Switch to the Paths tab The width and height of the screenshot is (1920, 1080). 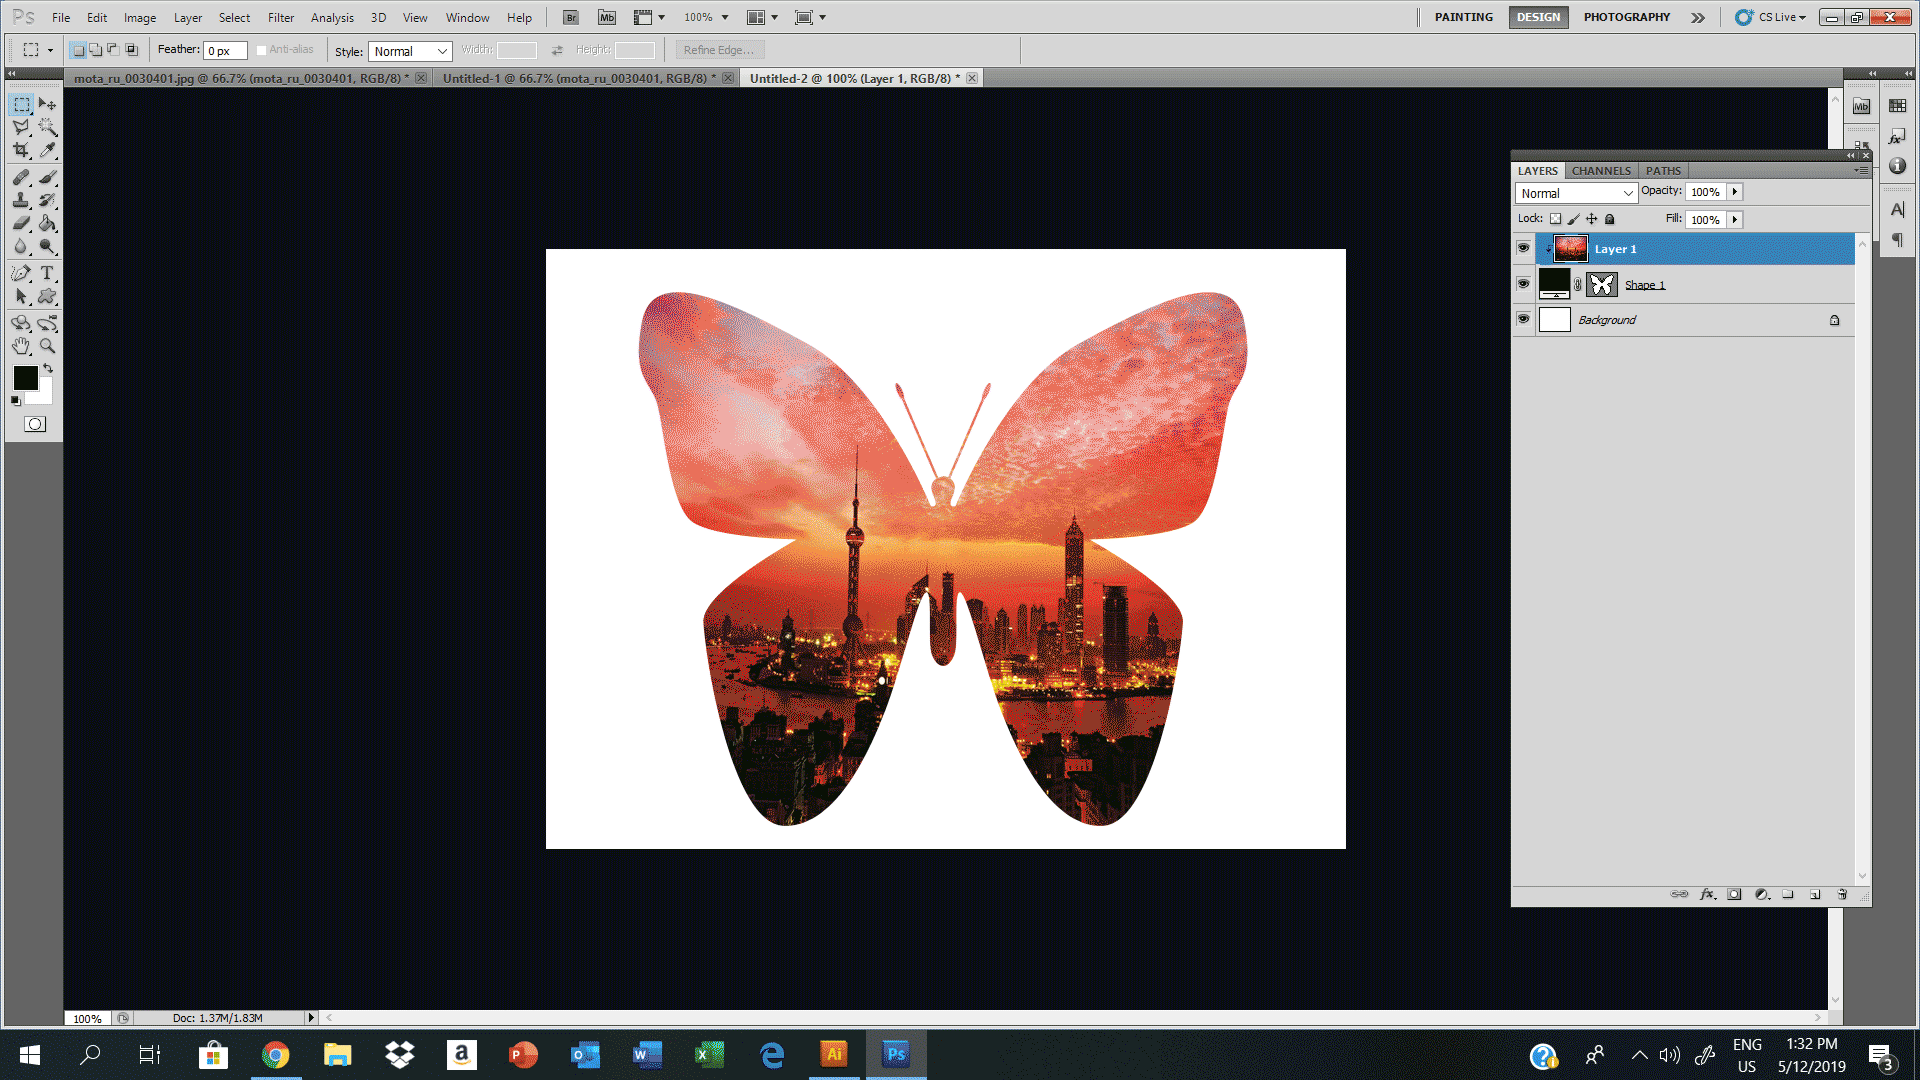1662,170
